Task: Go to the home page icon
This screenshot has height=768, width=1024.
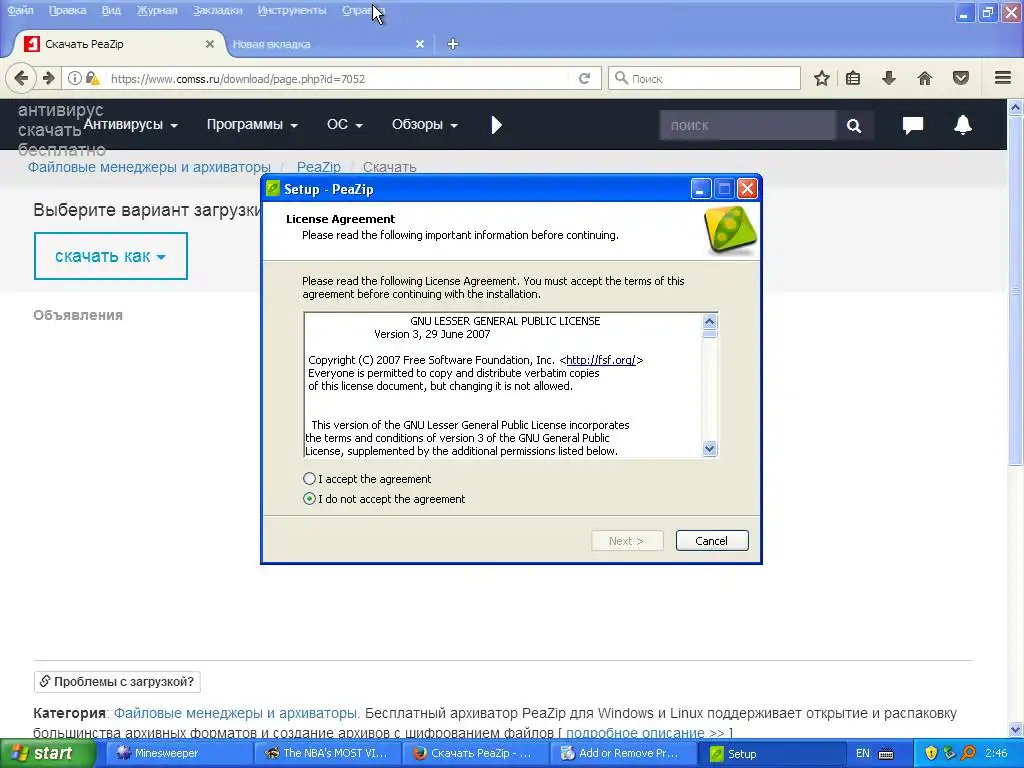Action: click(x=925, y=78)
